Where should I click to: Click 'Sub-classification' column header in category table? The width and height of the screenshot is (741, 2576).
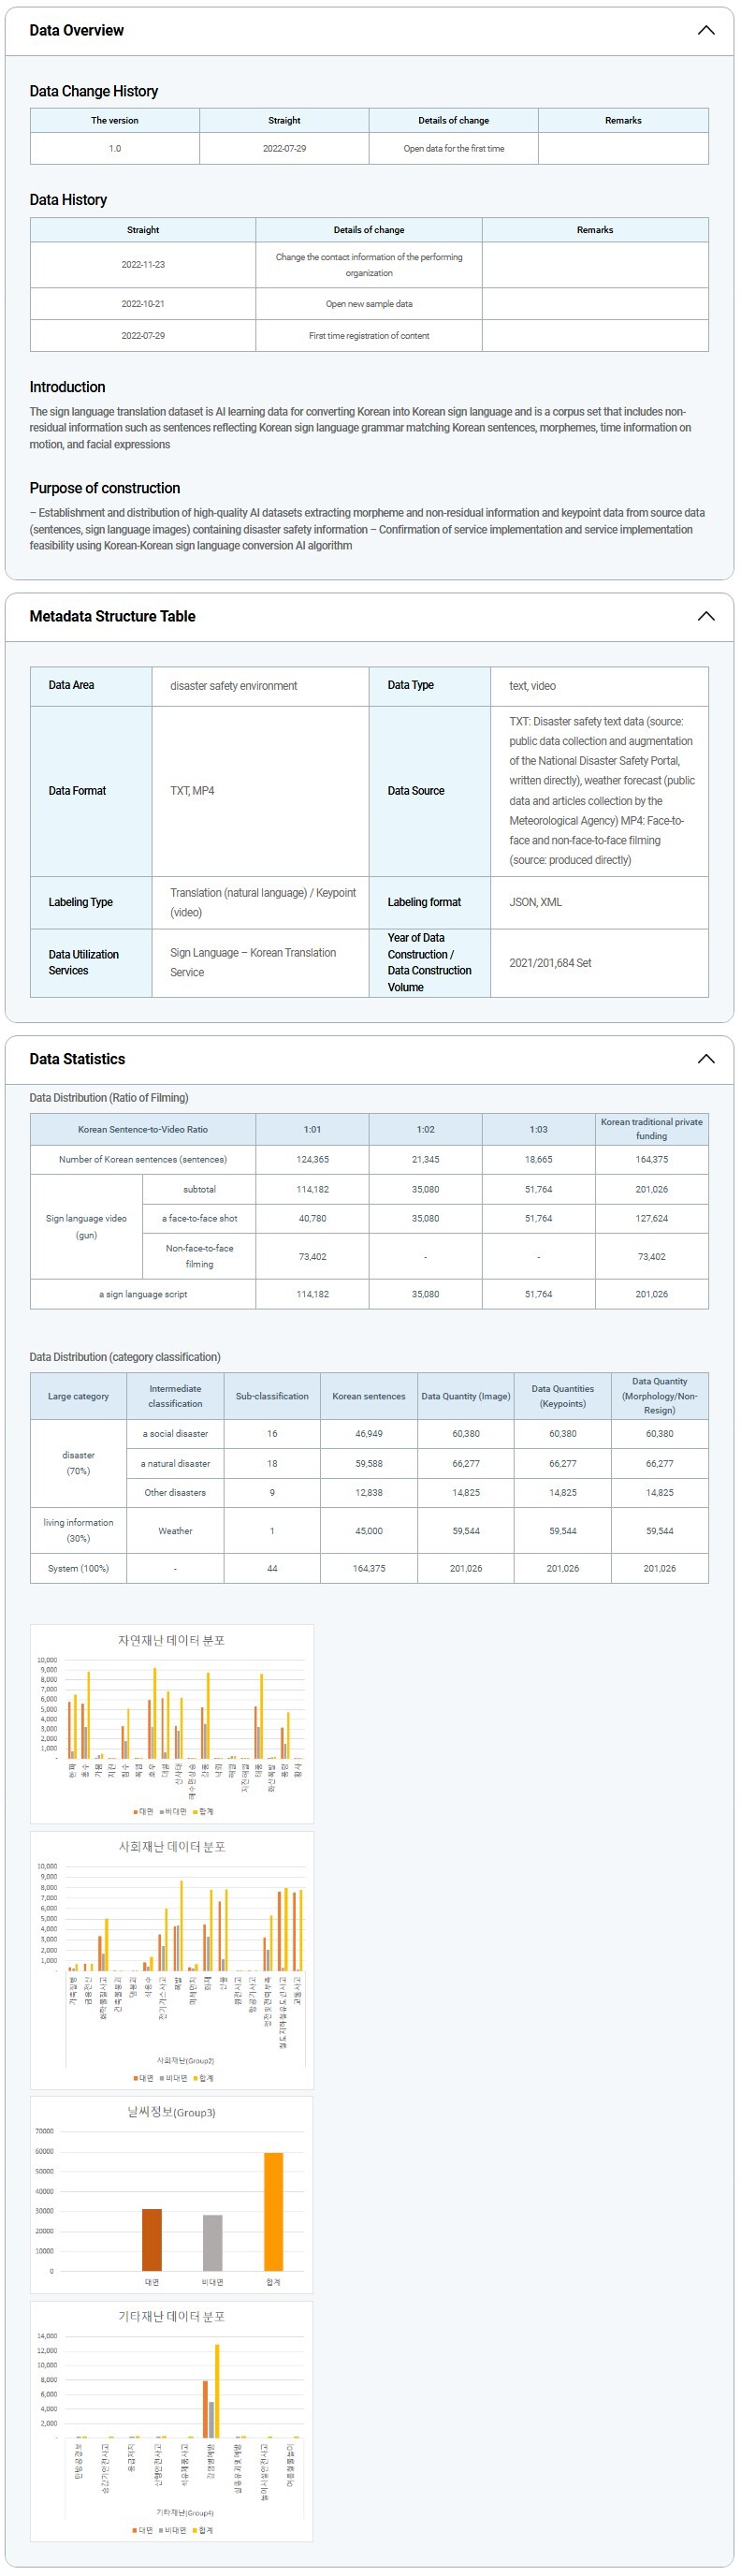(x=272, y=1396)
